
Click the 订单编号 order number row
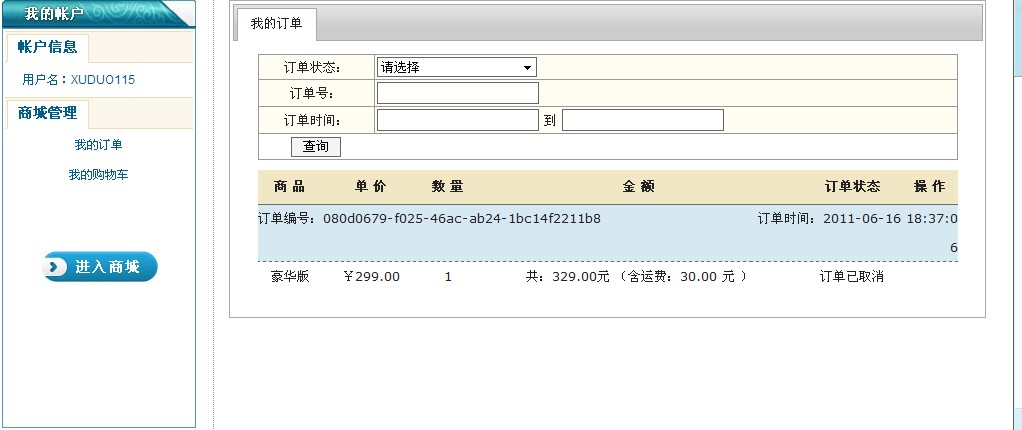point(429,219)
